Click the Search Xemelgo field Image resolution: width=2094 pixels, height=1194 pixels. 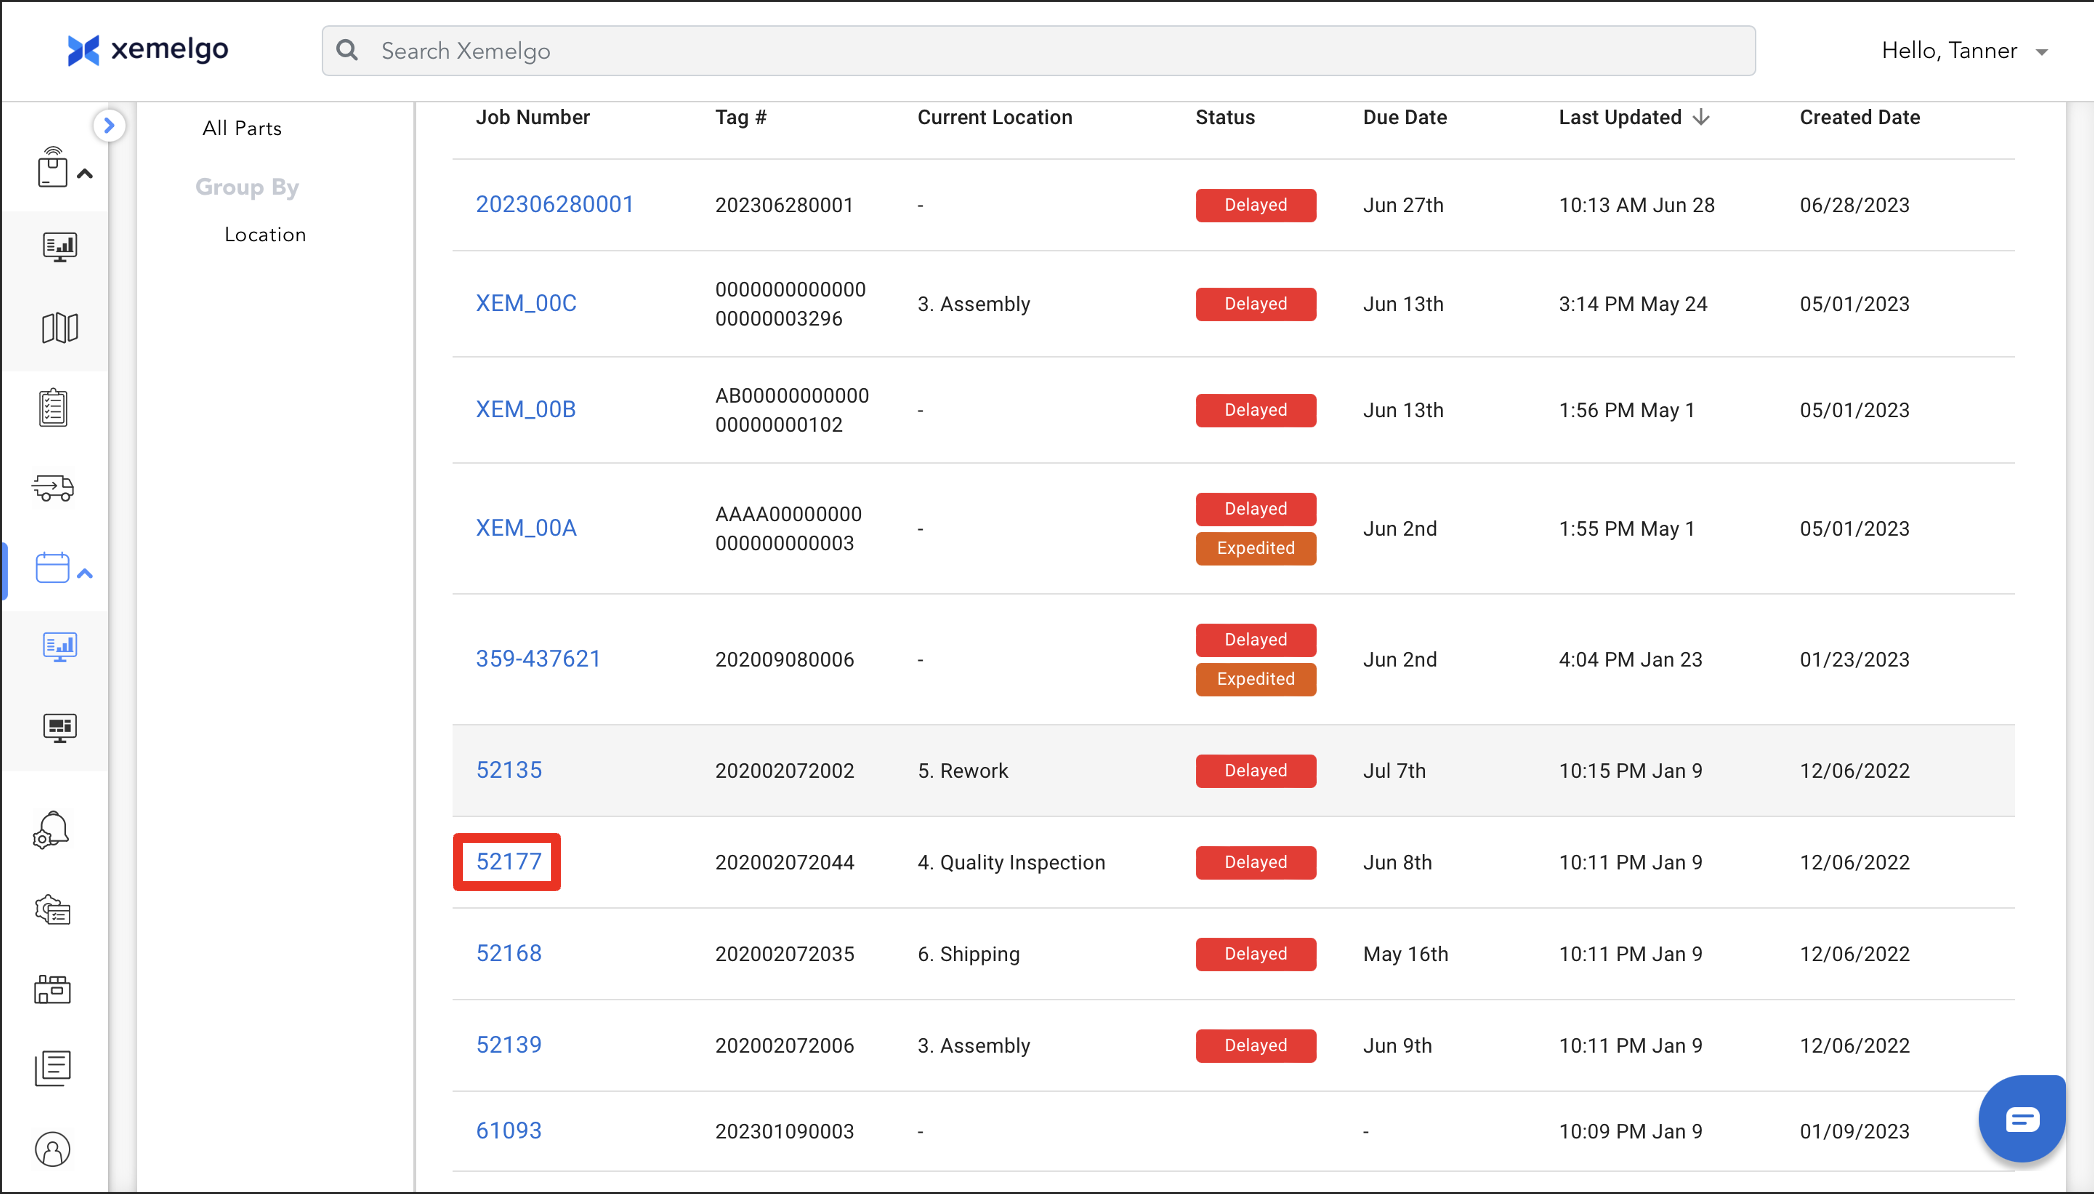tap(1038, 51)
